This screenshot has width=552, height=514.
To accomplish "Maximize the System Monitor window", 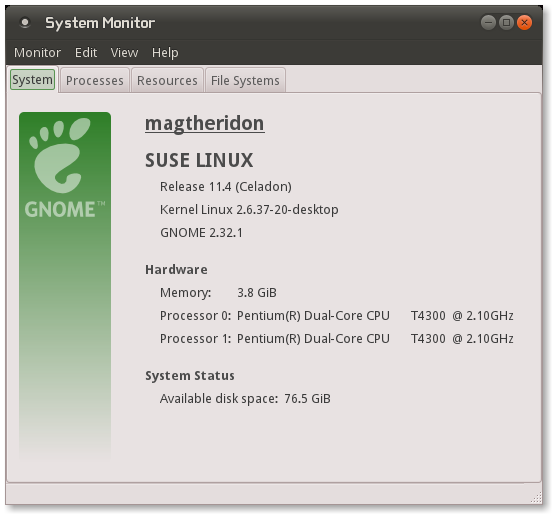I will coord(506,23).
